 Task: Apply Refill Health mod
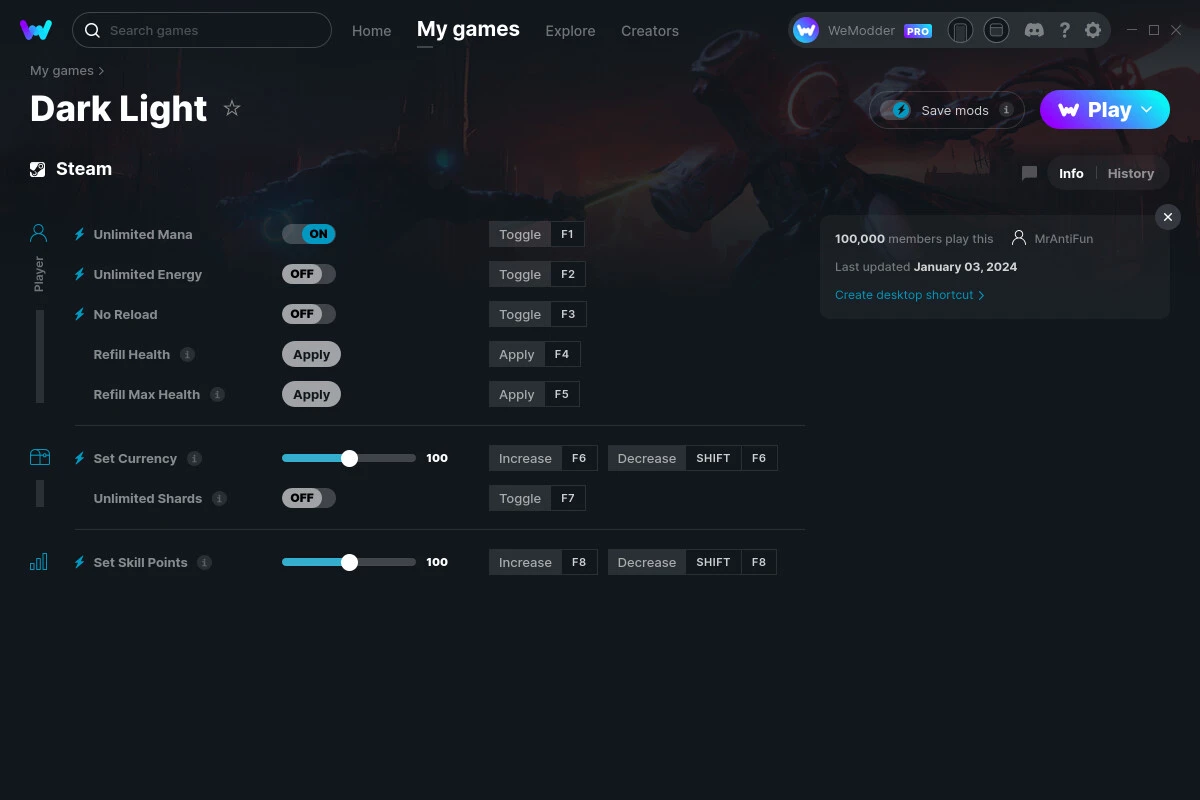tap(312, 354)
